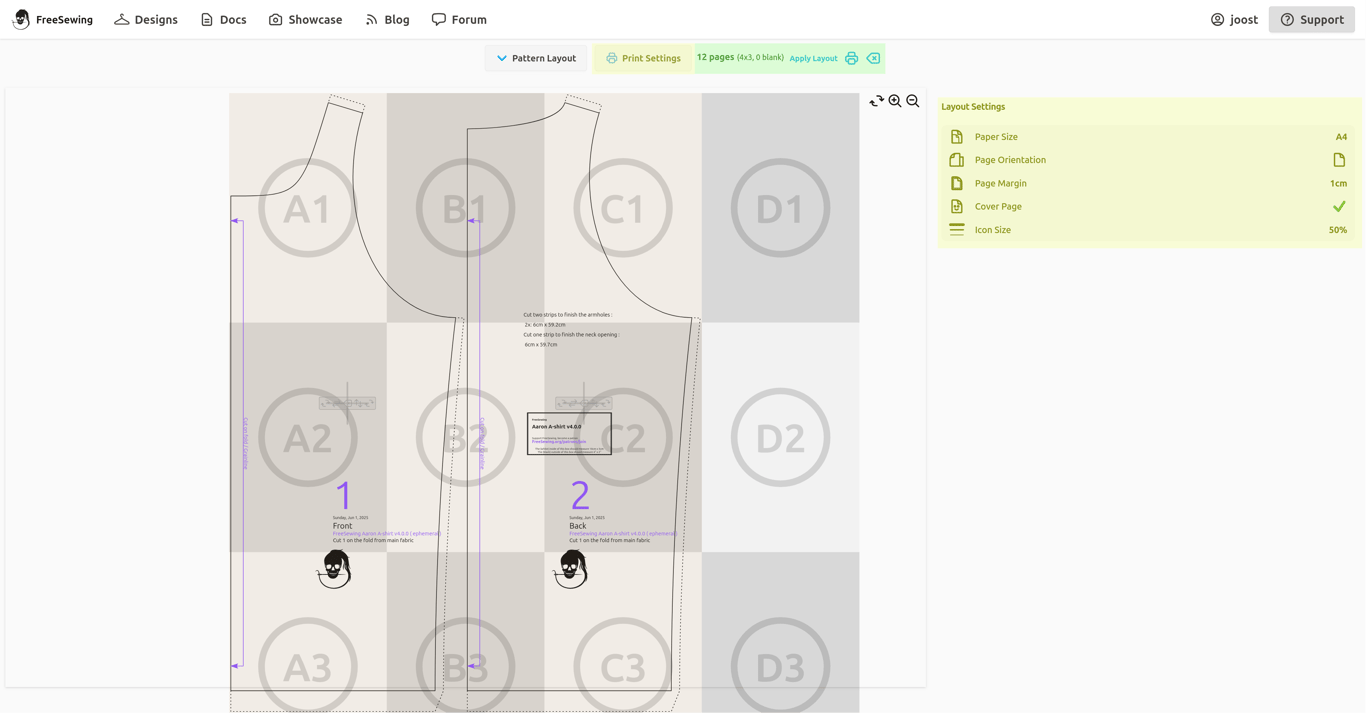Click the Front label text
This screenshot has height=713, width=1366.
point(342,526)
